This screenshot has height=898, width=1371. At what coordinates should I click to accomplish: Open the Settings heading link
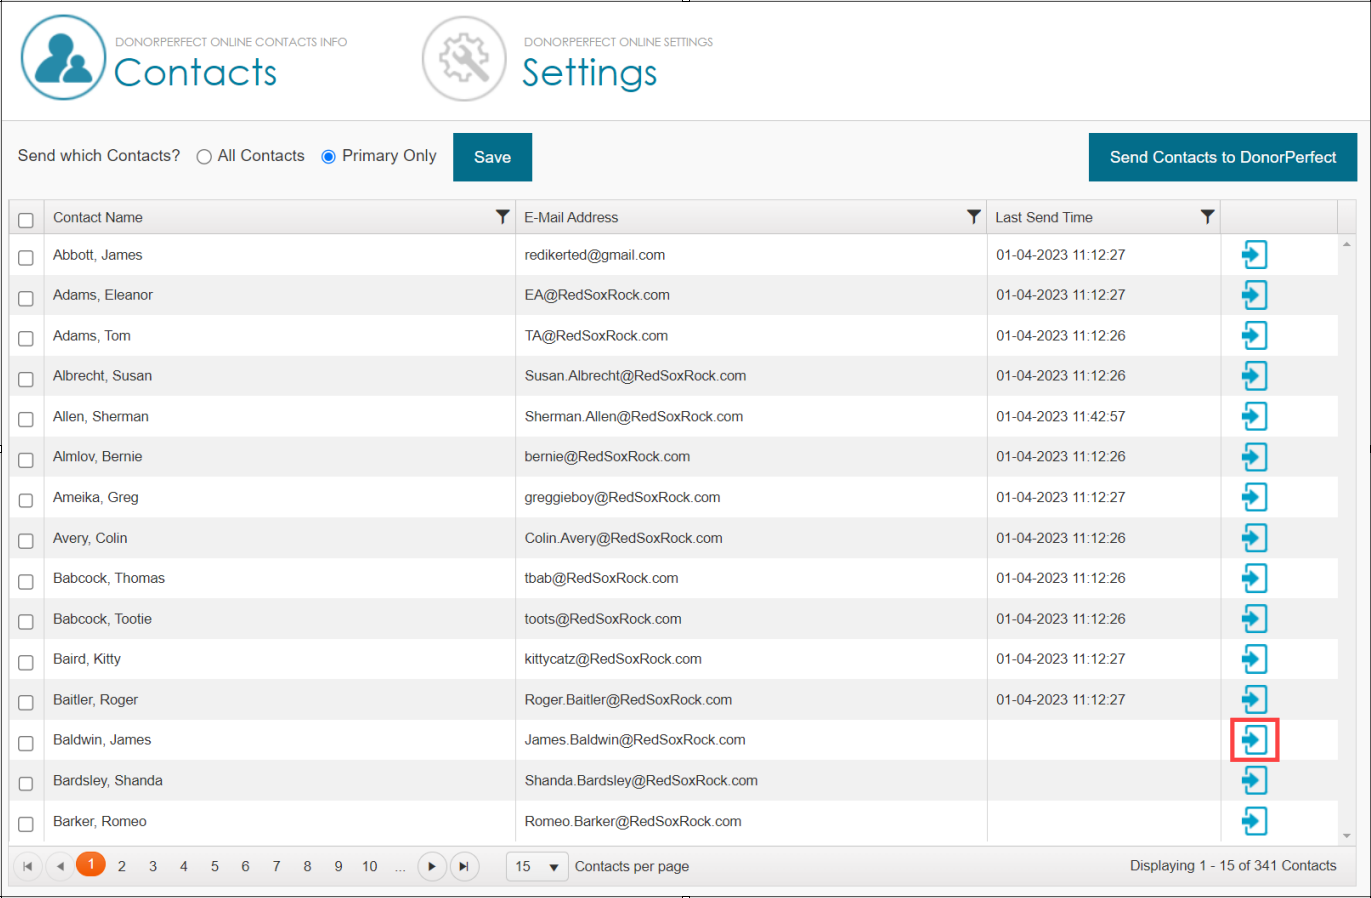coord(590,72)
